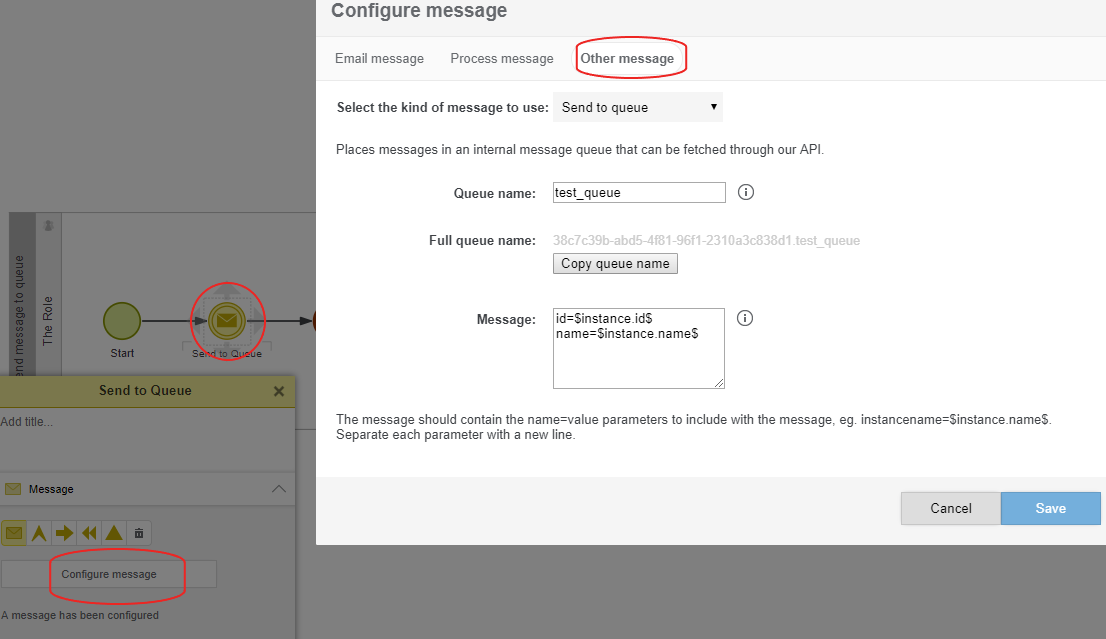Screen dimensions: 1106x639
Task: Switch to the Email message tab
Action: (x=379, y=59)
